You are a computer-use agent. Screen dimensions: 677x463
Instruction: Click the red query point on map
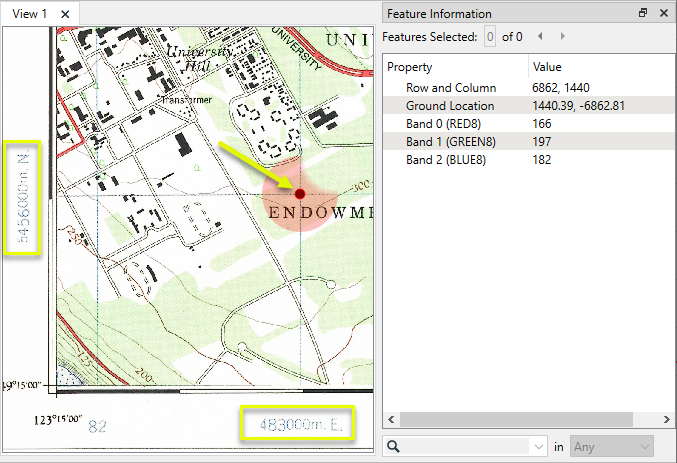click(299, 192)
